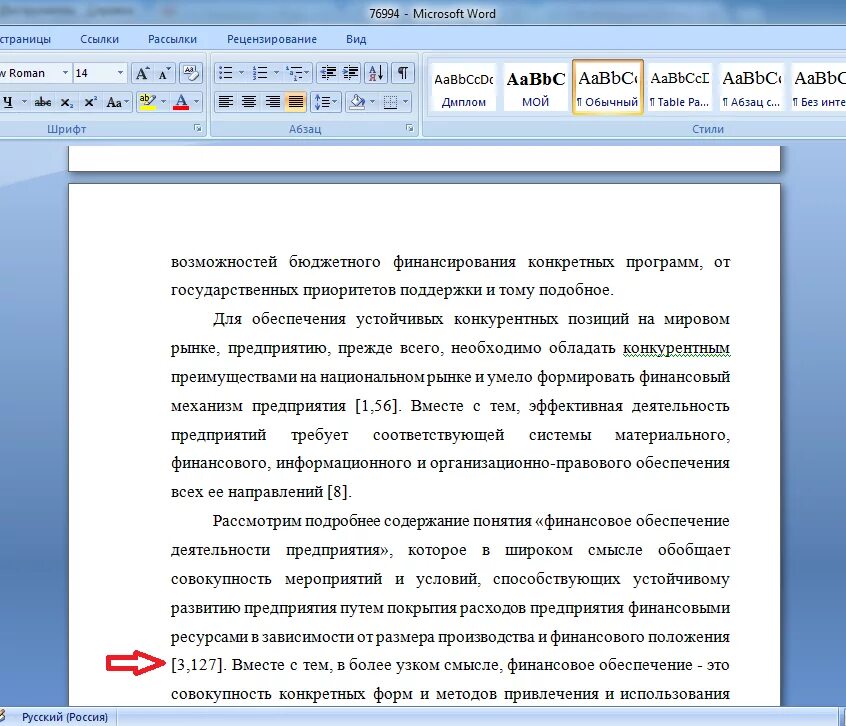This screenshot has height=726, width=846.
Task: Apply a bulleted list
Action: 226,73
